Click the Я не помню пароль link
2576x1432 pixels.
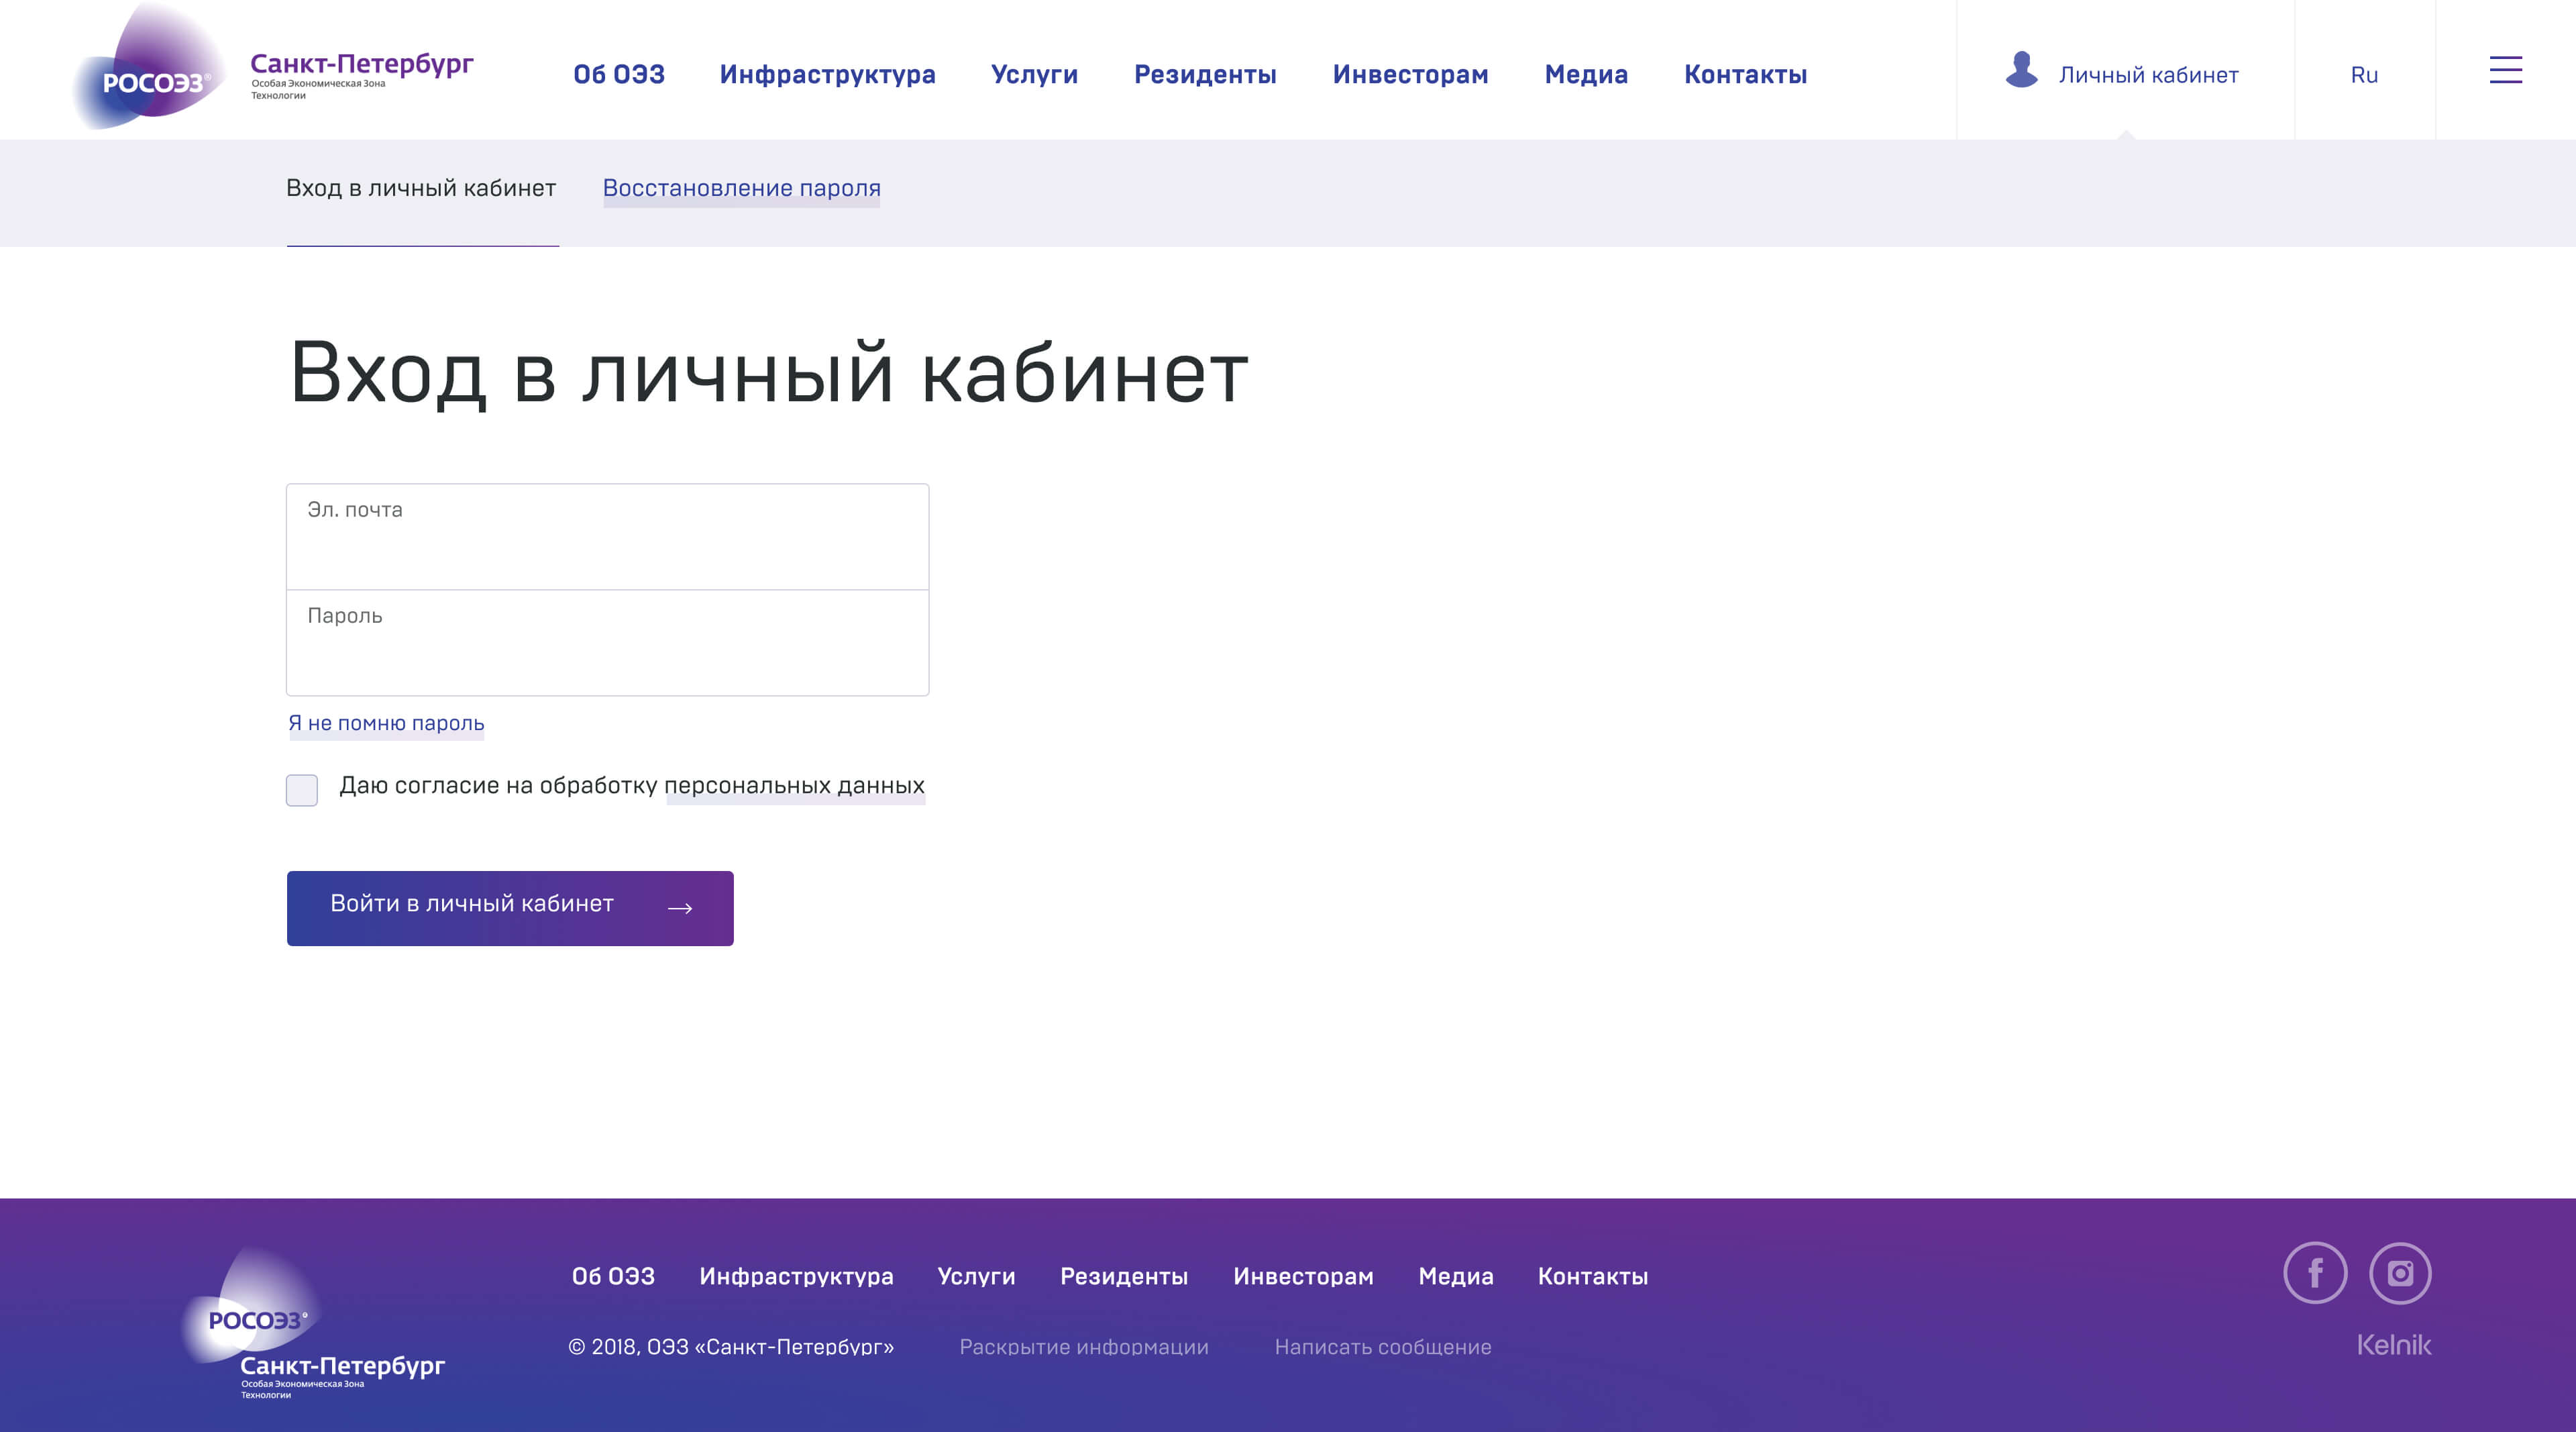tap(386, 723)
